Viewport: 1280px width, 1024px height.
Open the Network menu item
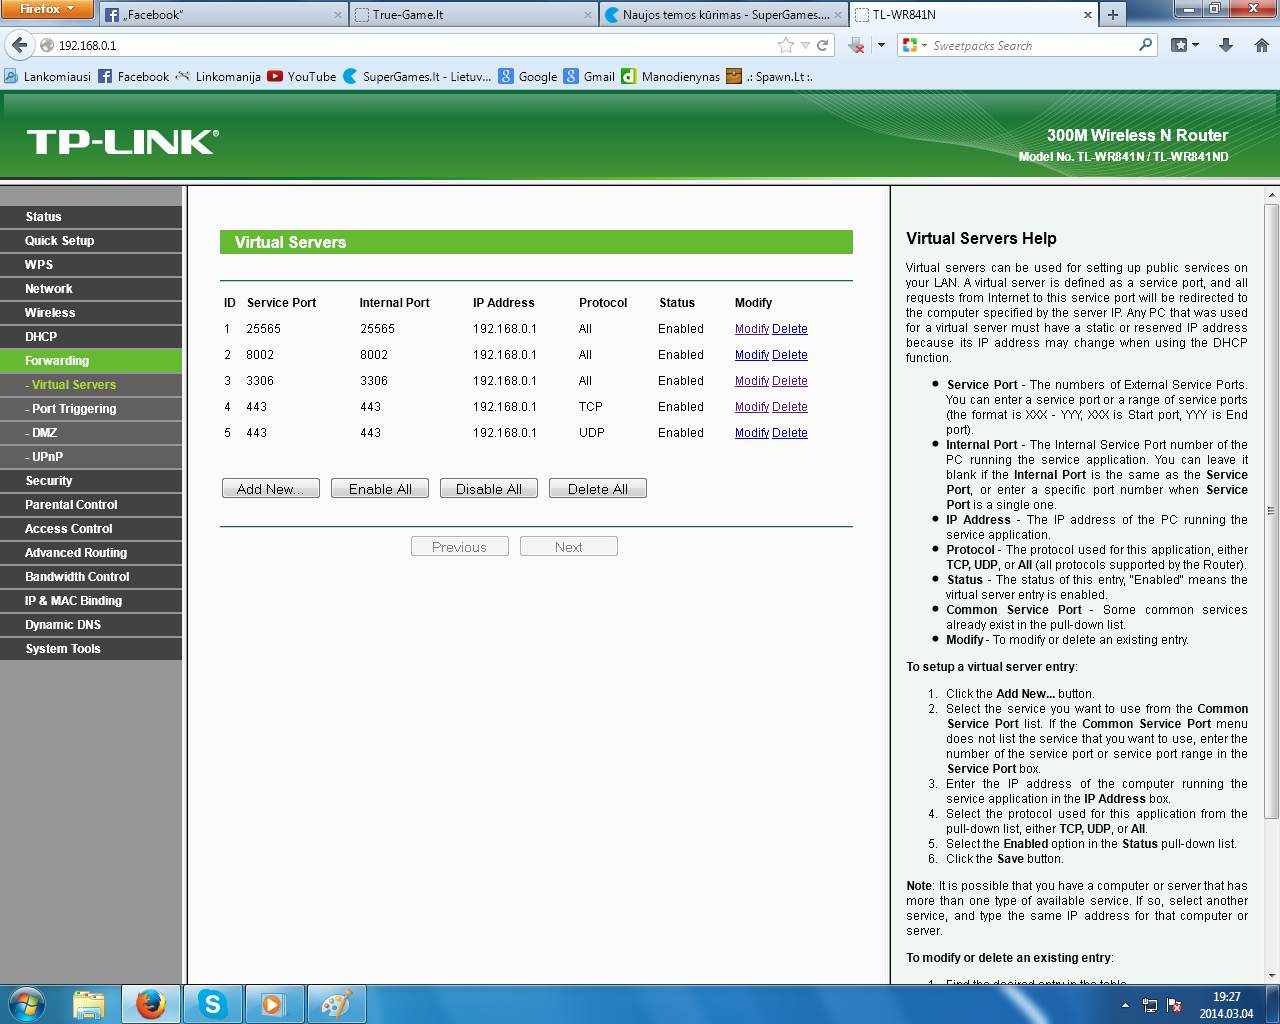(x=91, y=288)
